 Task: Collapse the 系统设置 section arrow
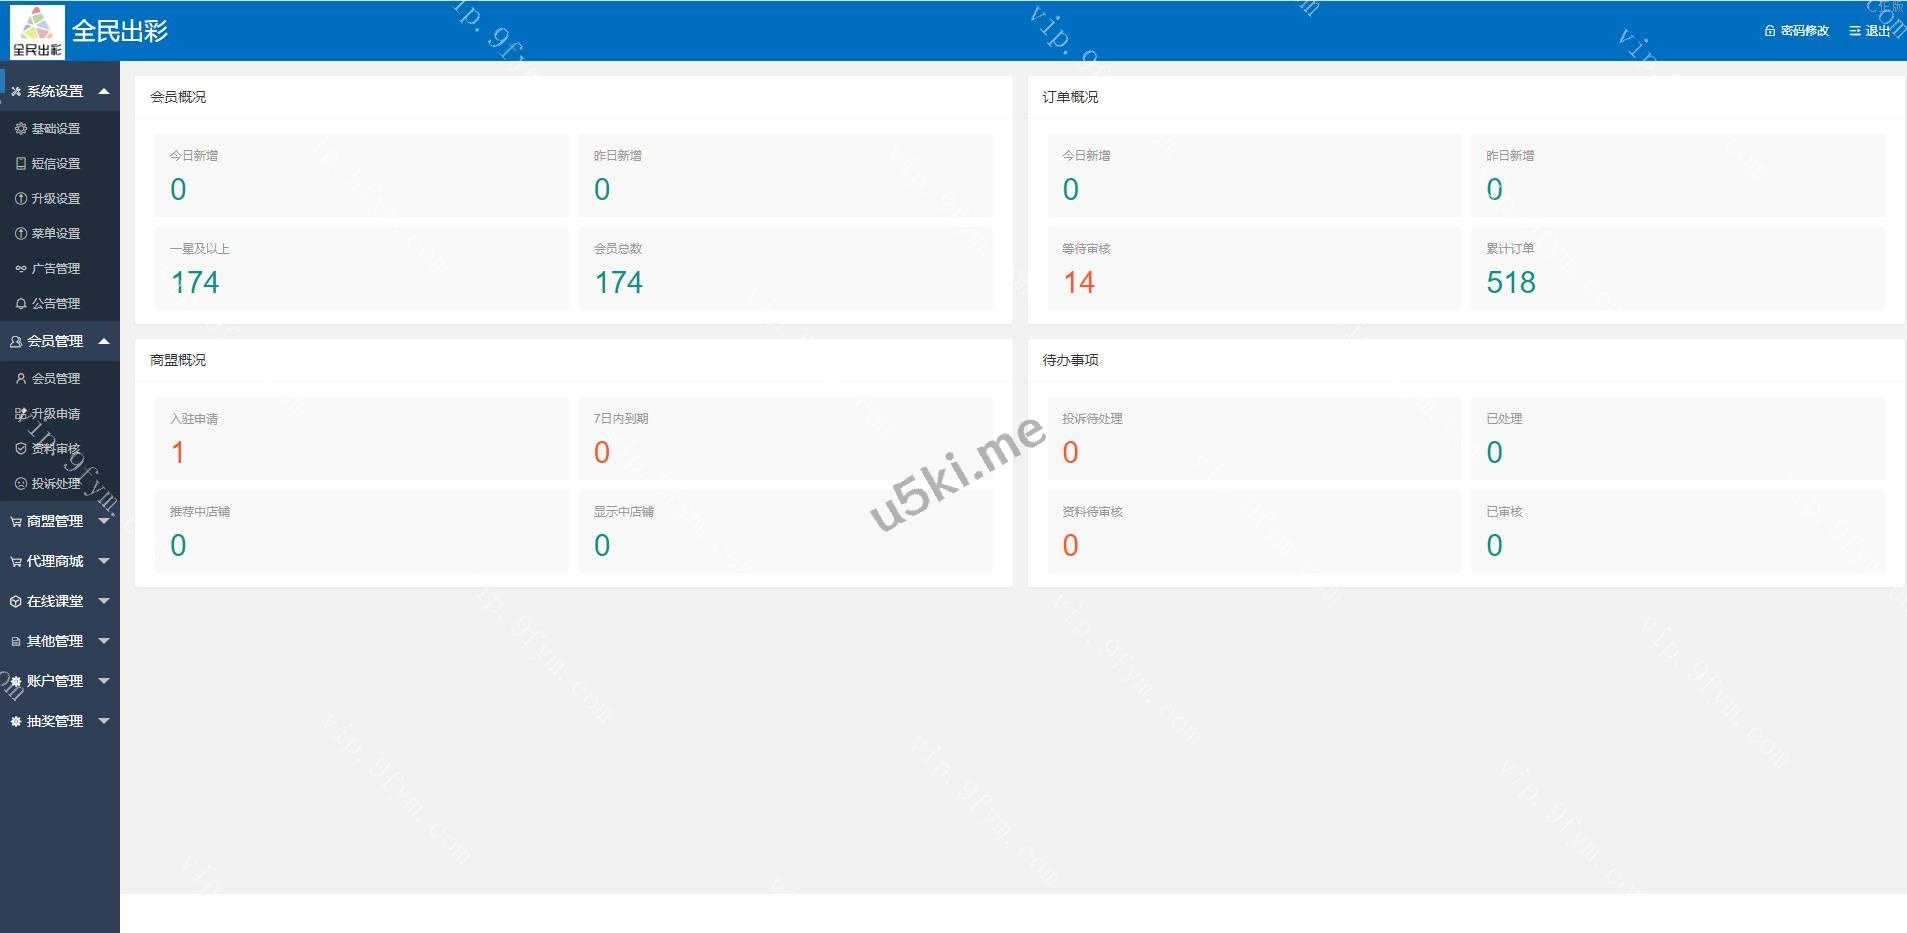coord(104,91)
